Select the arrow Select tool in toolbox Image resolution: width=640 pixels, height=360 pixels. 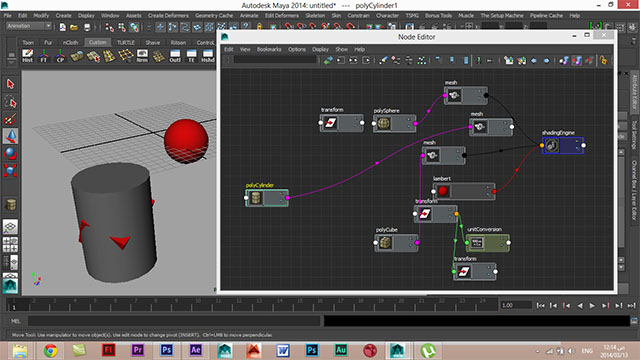[x=10, y=84]
